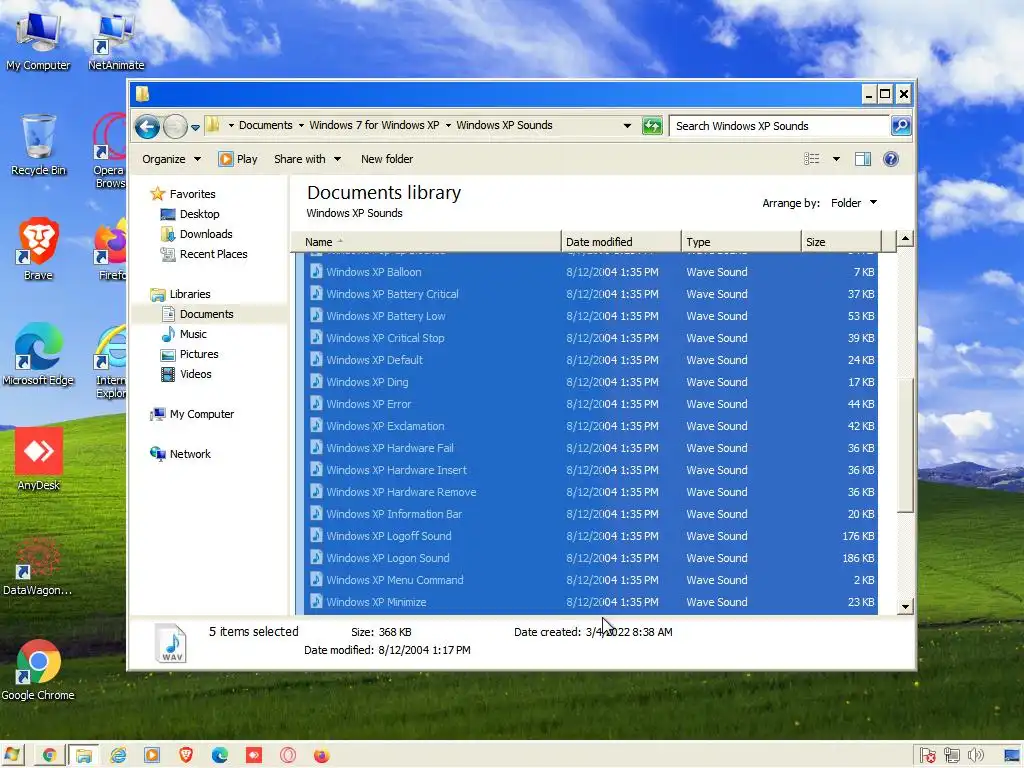Open Help with the question mark icon
The image size is (1024, 768).
(891, 159)
